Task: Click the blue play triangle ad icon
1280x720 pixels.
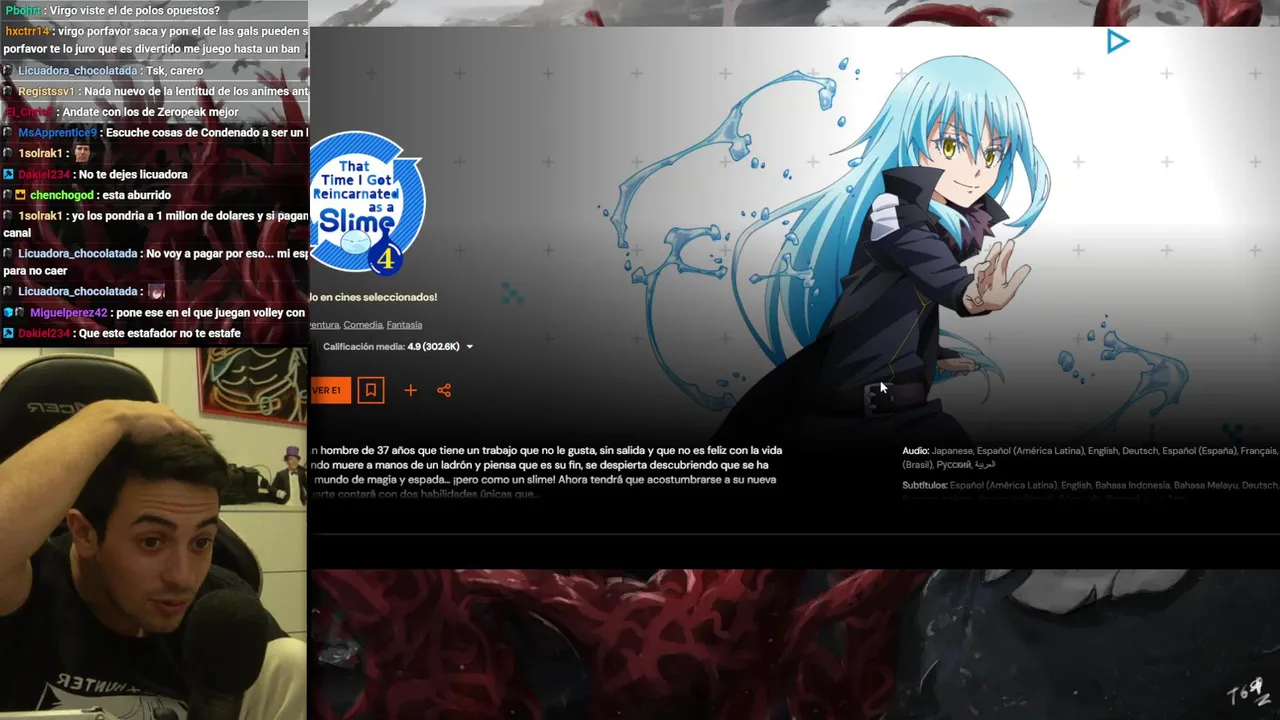Action: 1118,42
